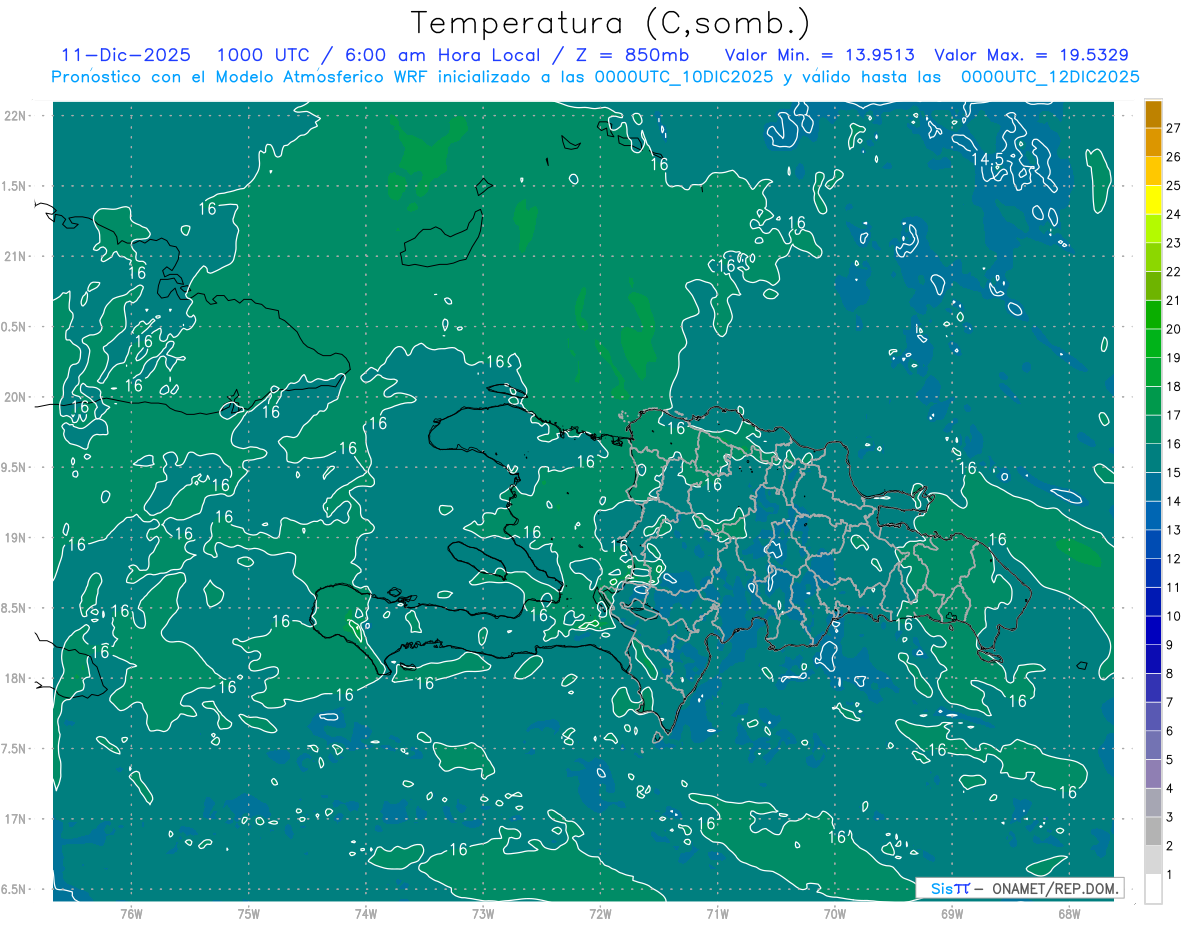
Task: Click the title 'Temperatura (C,somb.)'
Action: click(611, 24)
